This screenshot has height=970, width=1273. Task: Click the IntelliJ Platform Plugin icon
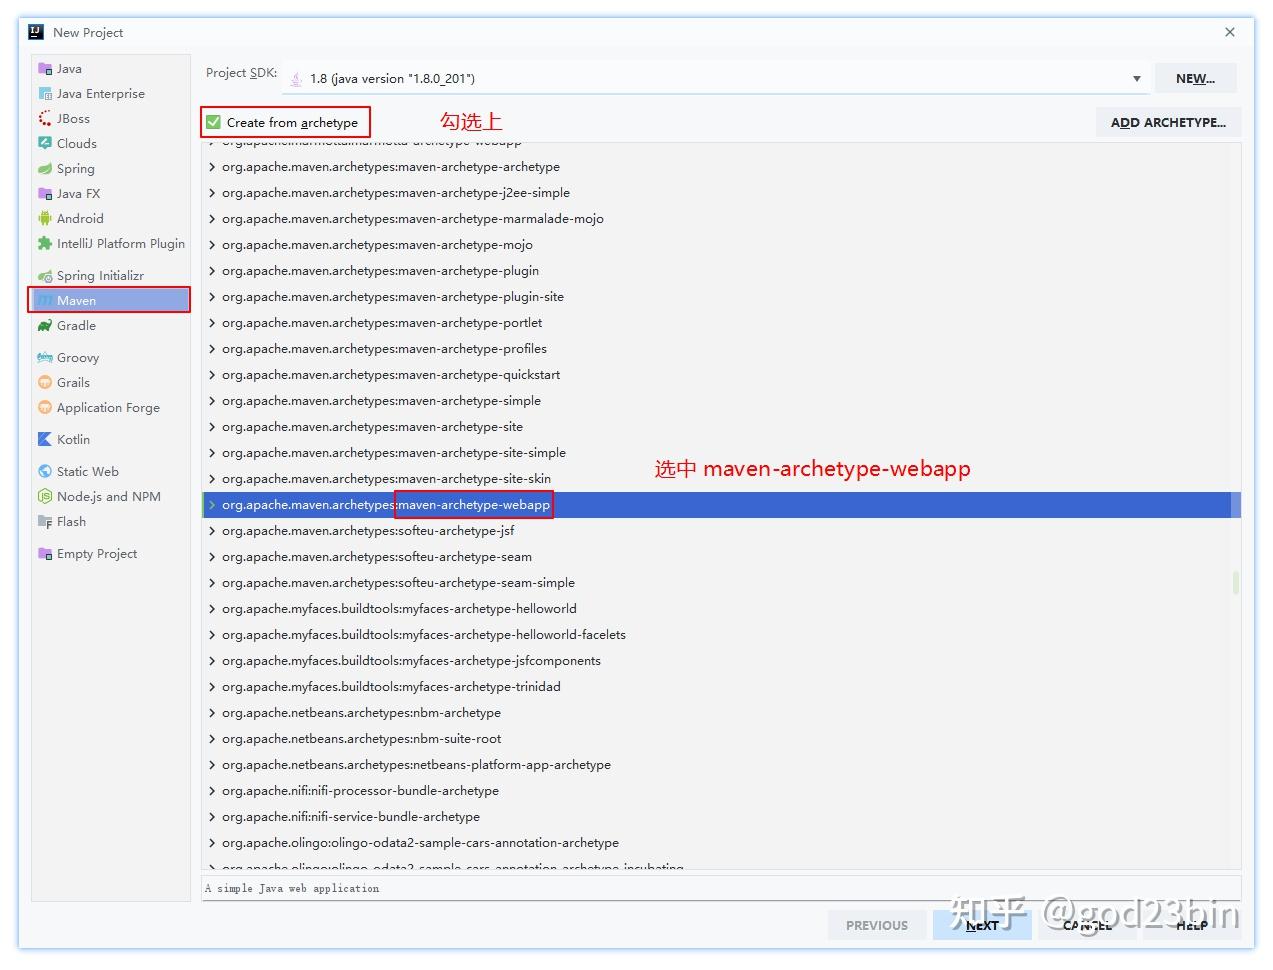coord(45,244)
